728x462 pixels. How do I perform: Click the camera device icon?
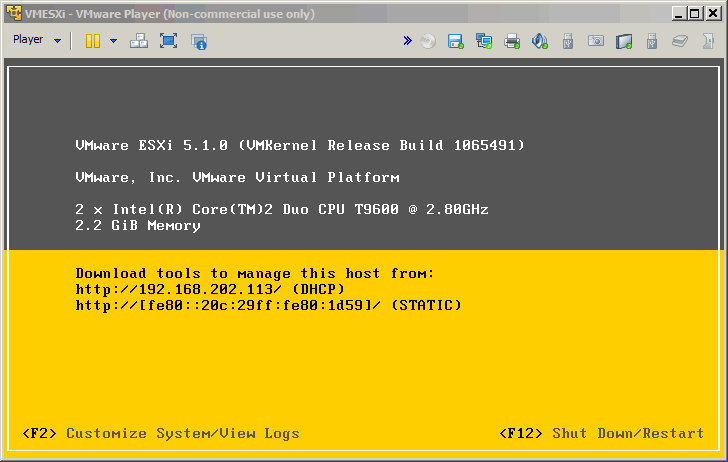pyautogui.click(x=596, y=41)
